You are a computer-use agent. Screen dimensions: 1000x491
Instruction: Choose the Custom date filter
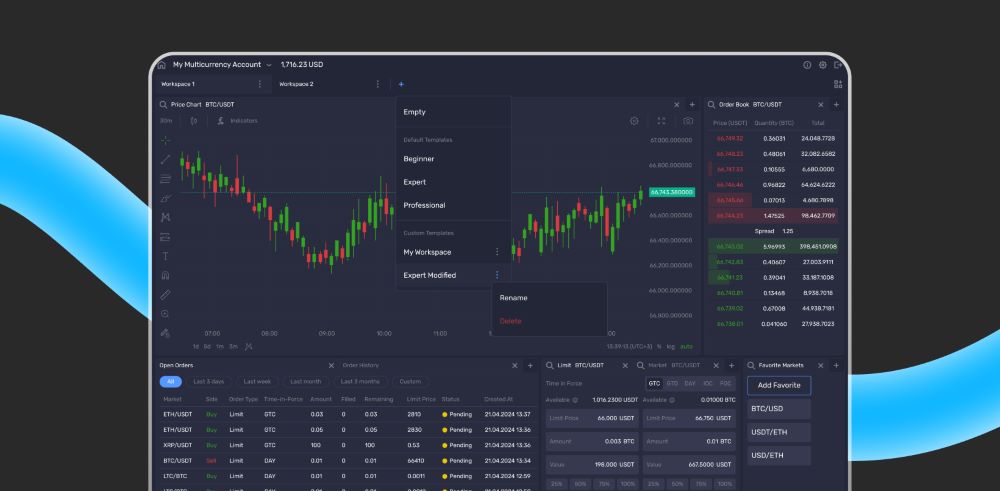coord(410,381)
